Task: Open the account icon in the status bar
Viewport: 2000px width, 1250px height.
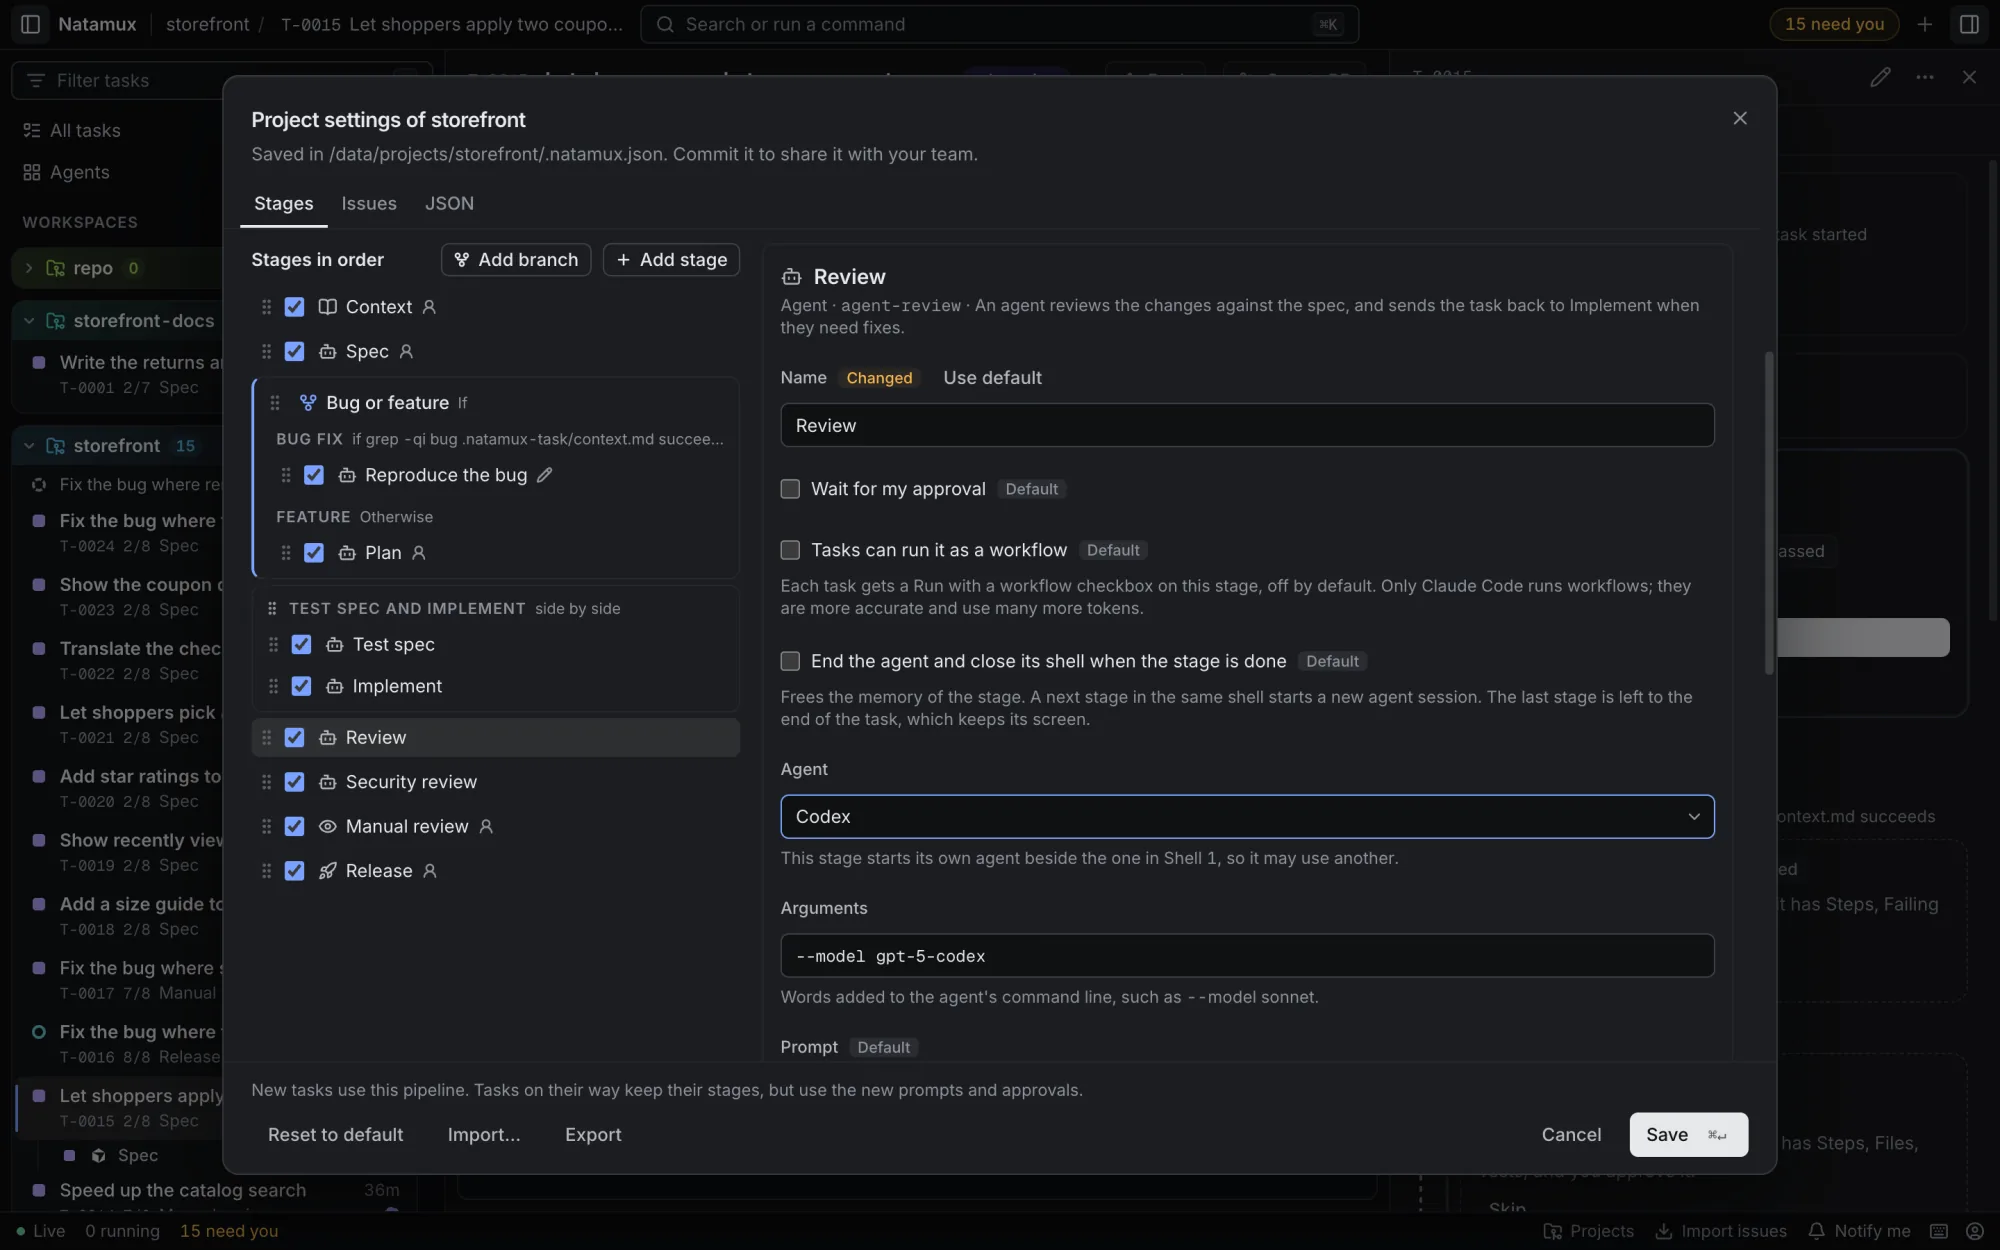Action: (x=1975, y=1231)
